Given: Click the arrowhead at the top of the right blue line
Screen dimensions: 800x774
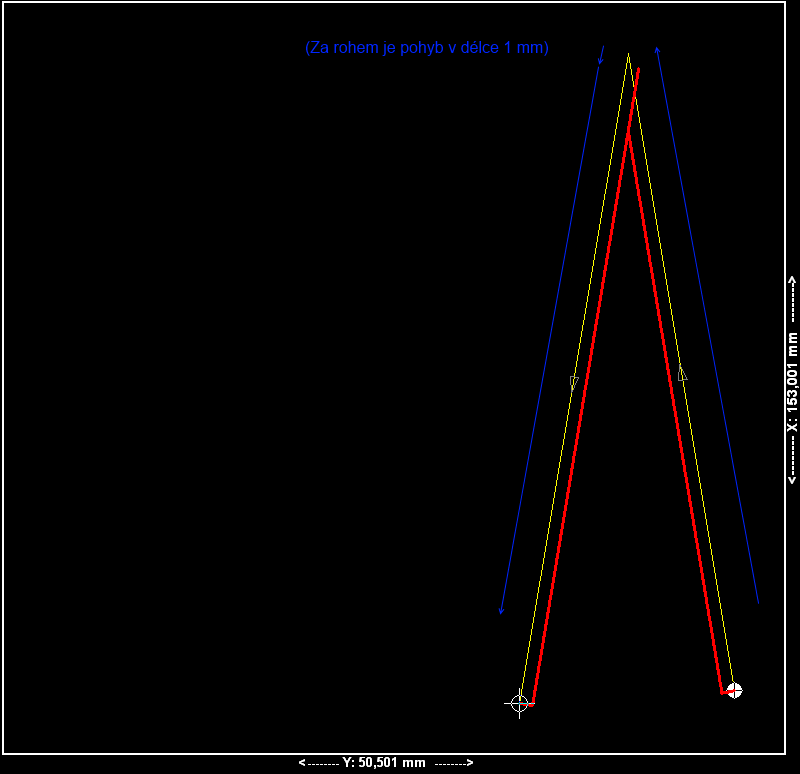Looking at the screenshot, I should [x=657, y=49].
